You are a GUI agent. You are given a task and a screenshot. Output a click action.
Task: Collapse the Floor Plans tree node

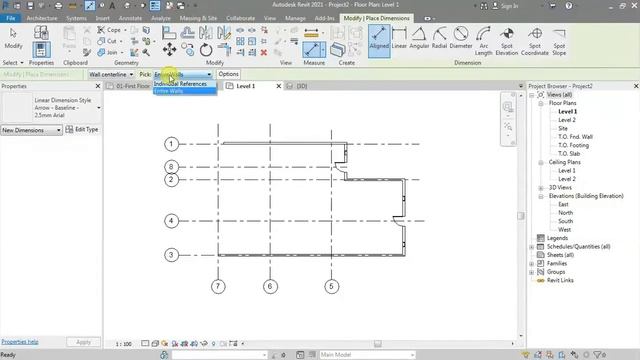point(541,103)
